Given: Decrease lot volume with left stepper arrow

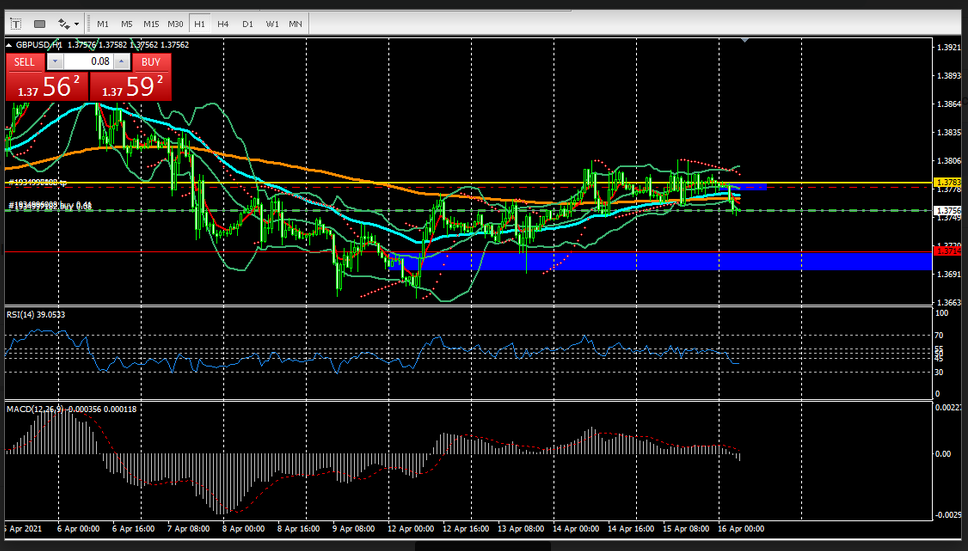Looking at the screenshot, I should coord(55,62).
